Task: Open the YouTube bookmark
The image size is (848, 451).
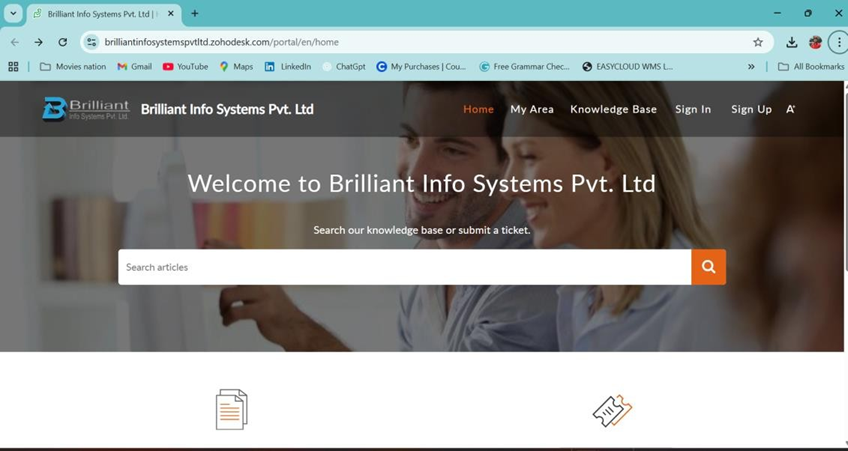Action: [x=185, y=67]
